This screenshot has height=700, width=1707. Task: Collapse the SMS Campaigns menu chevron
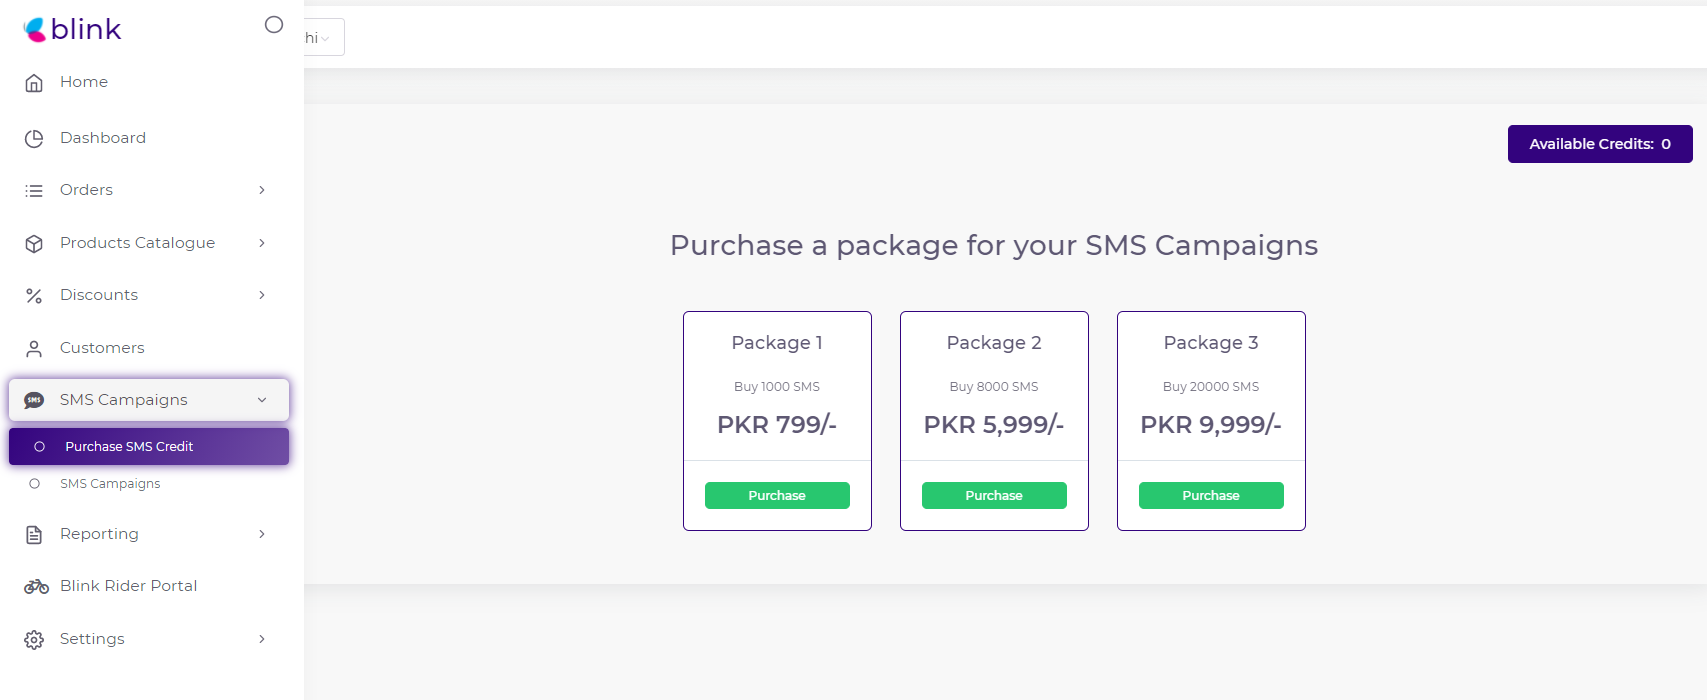click(x=262, y=400)
